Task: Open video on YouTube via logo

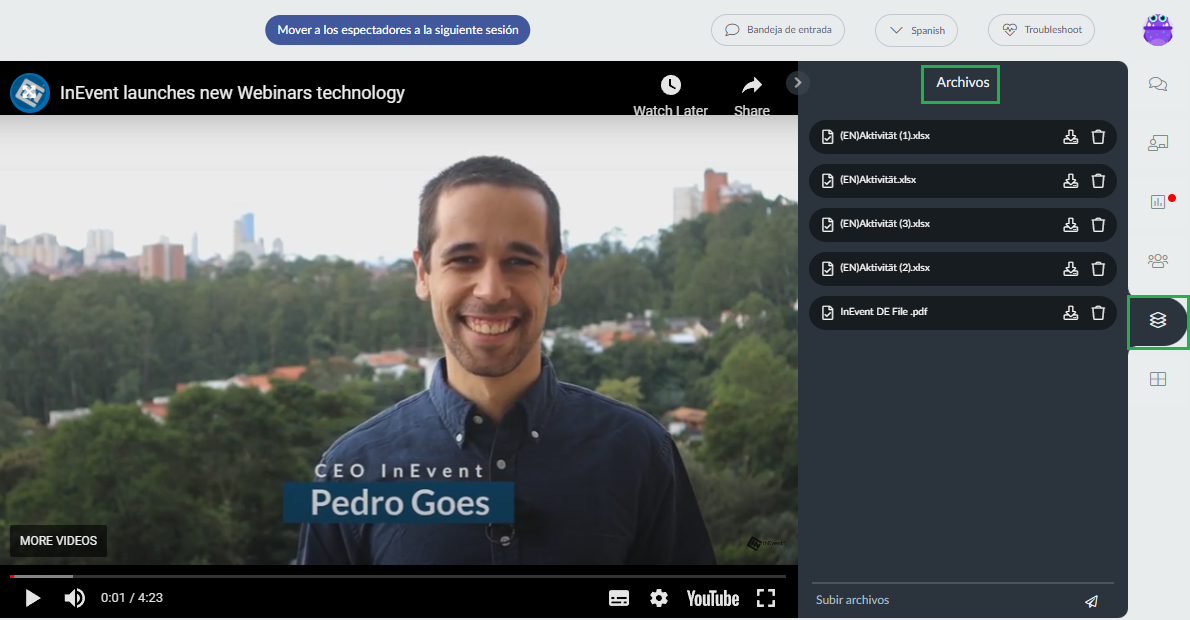Action: (713, 598)
